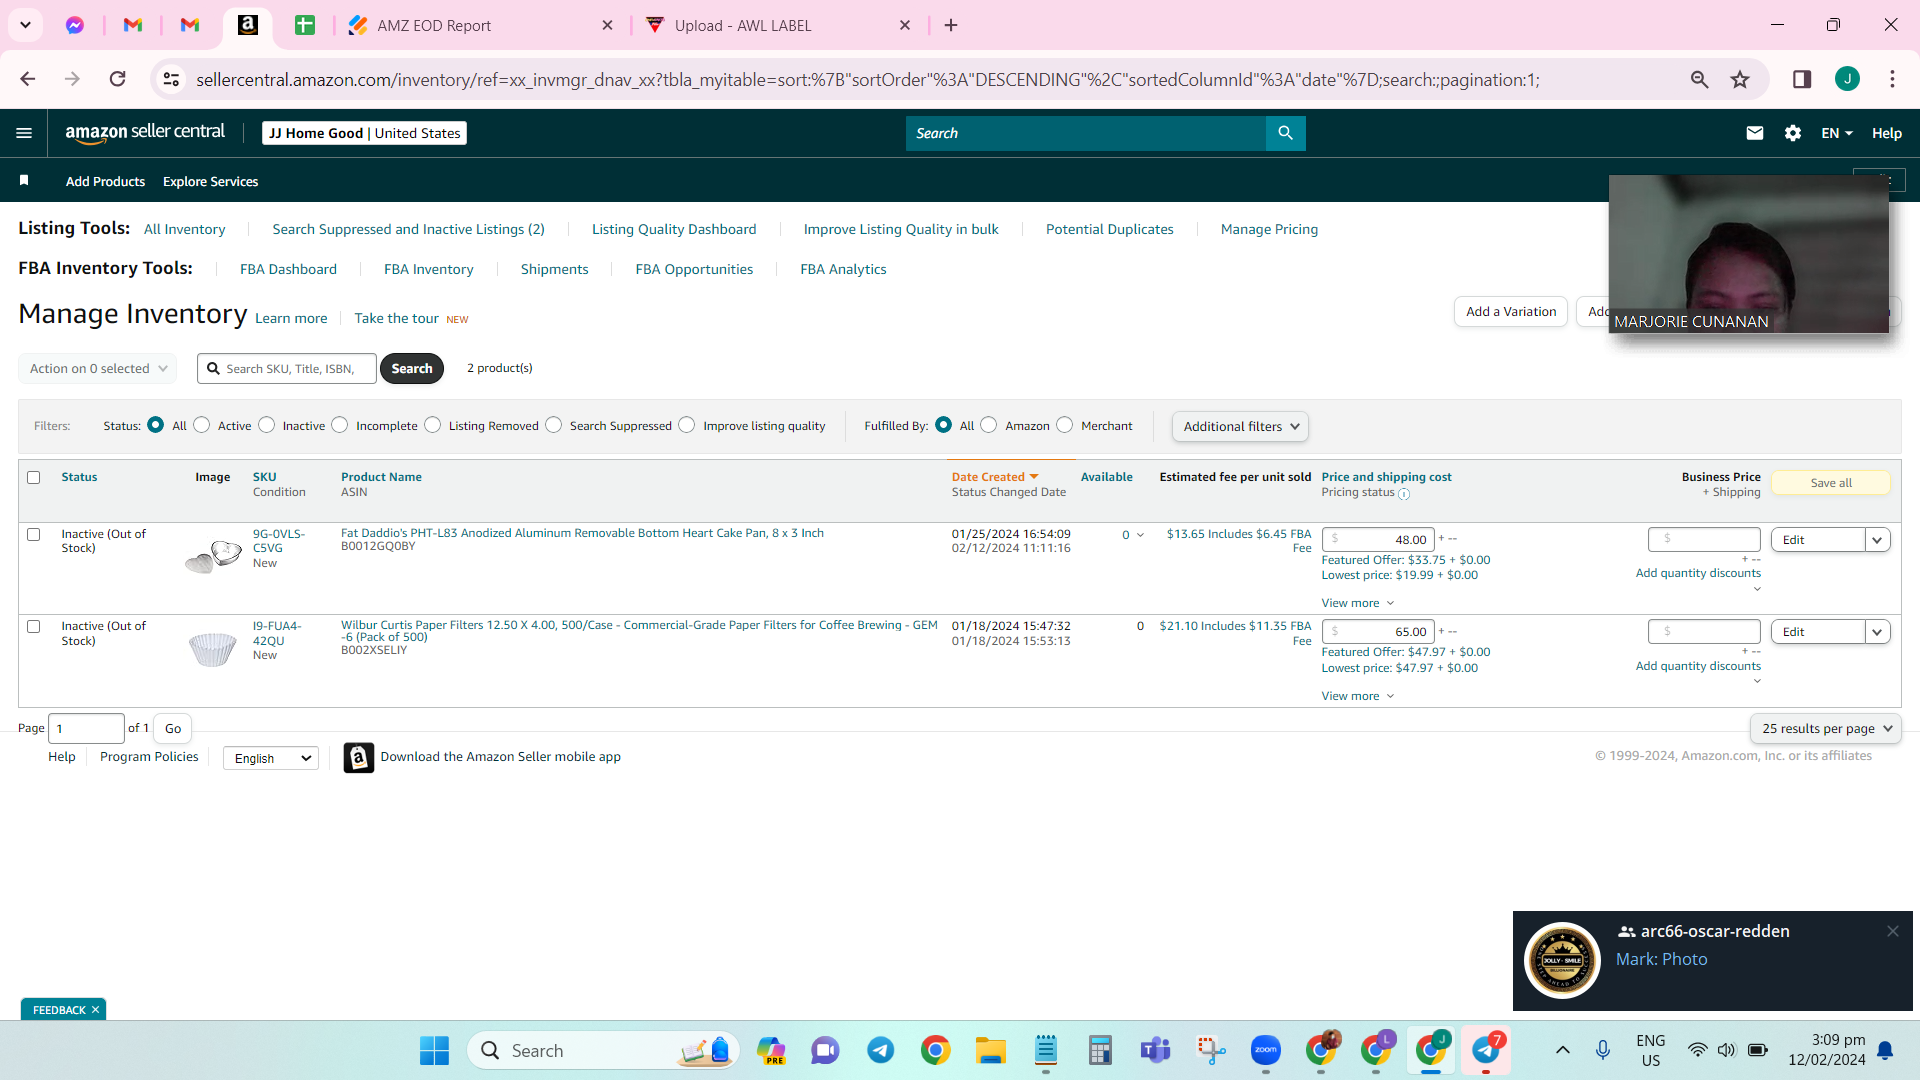Open Notepad from the taskbar
Screen dimensions: 1920x1080
[x=1045, y=1050]
